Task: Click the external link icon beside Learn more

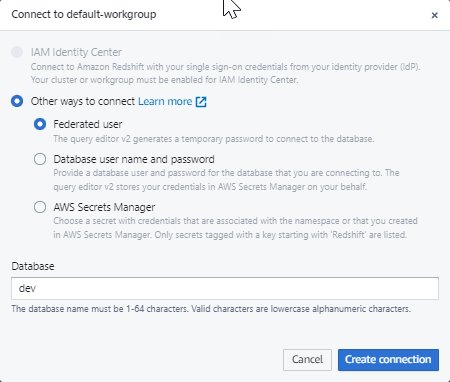Action: [201, 102]
